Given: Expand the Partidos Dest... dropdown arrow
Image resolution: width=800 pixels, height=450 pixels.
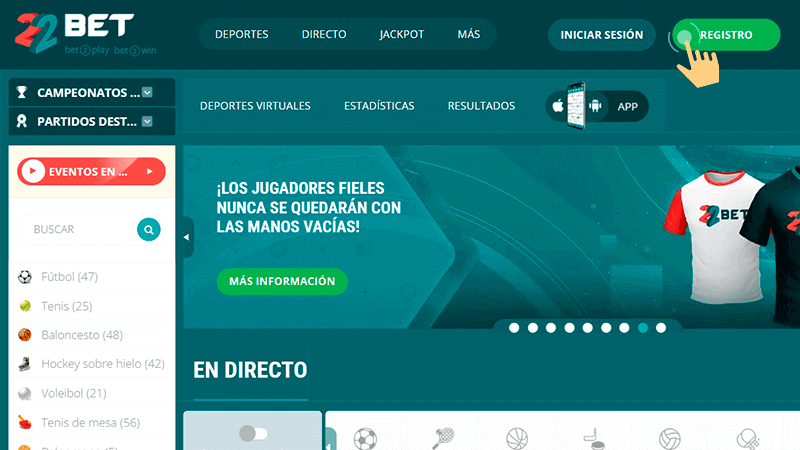Looking at the screenshot, I should 147,122.
